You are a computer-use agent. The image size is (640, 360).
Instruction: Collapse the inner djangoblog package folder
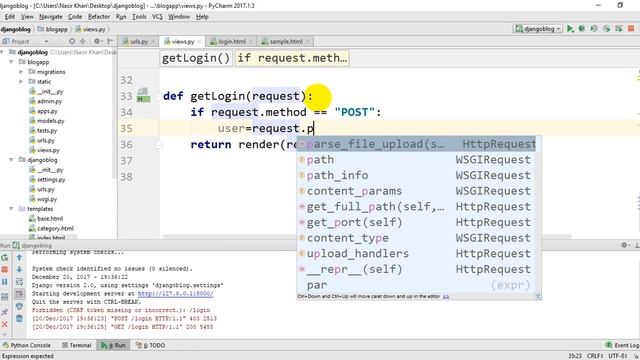(x=11, y=160)
